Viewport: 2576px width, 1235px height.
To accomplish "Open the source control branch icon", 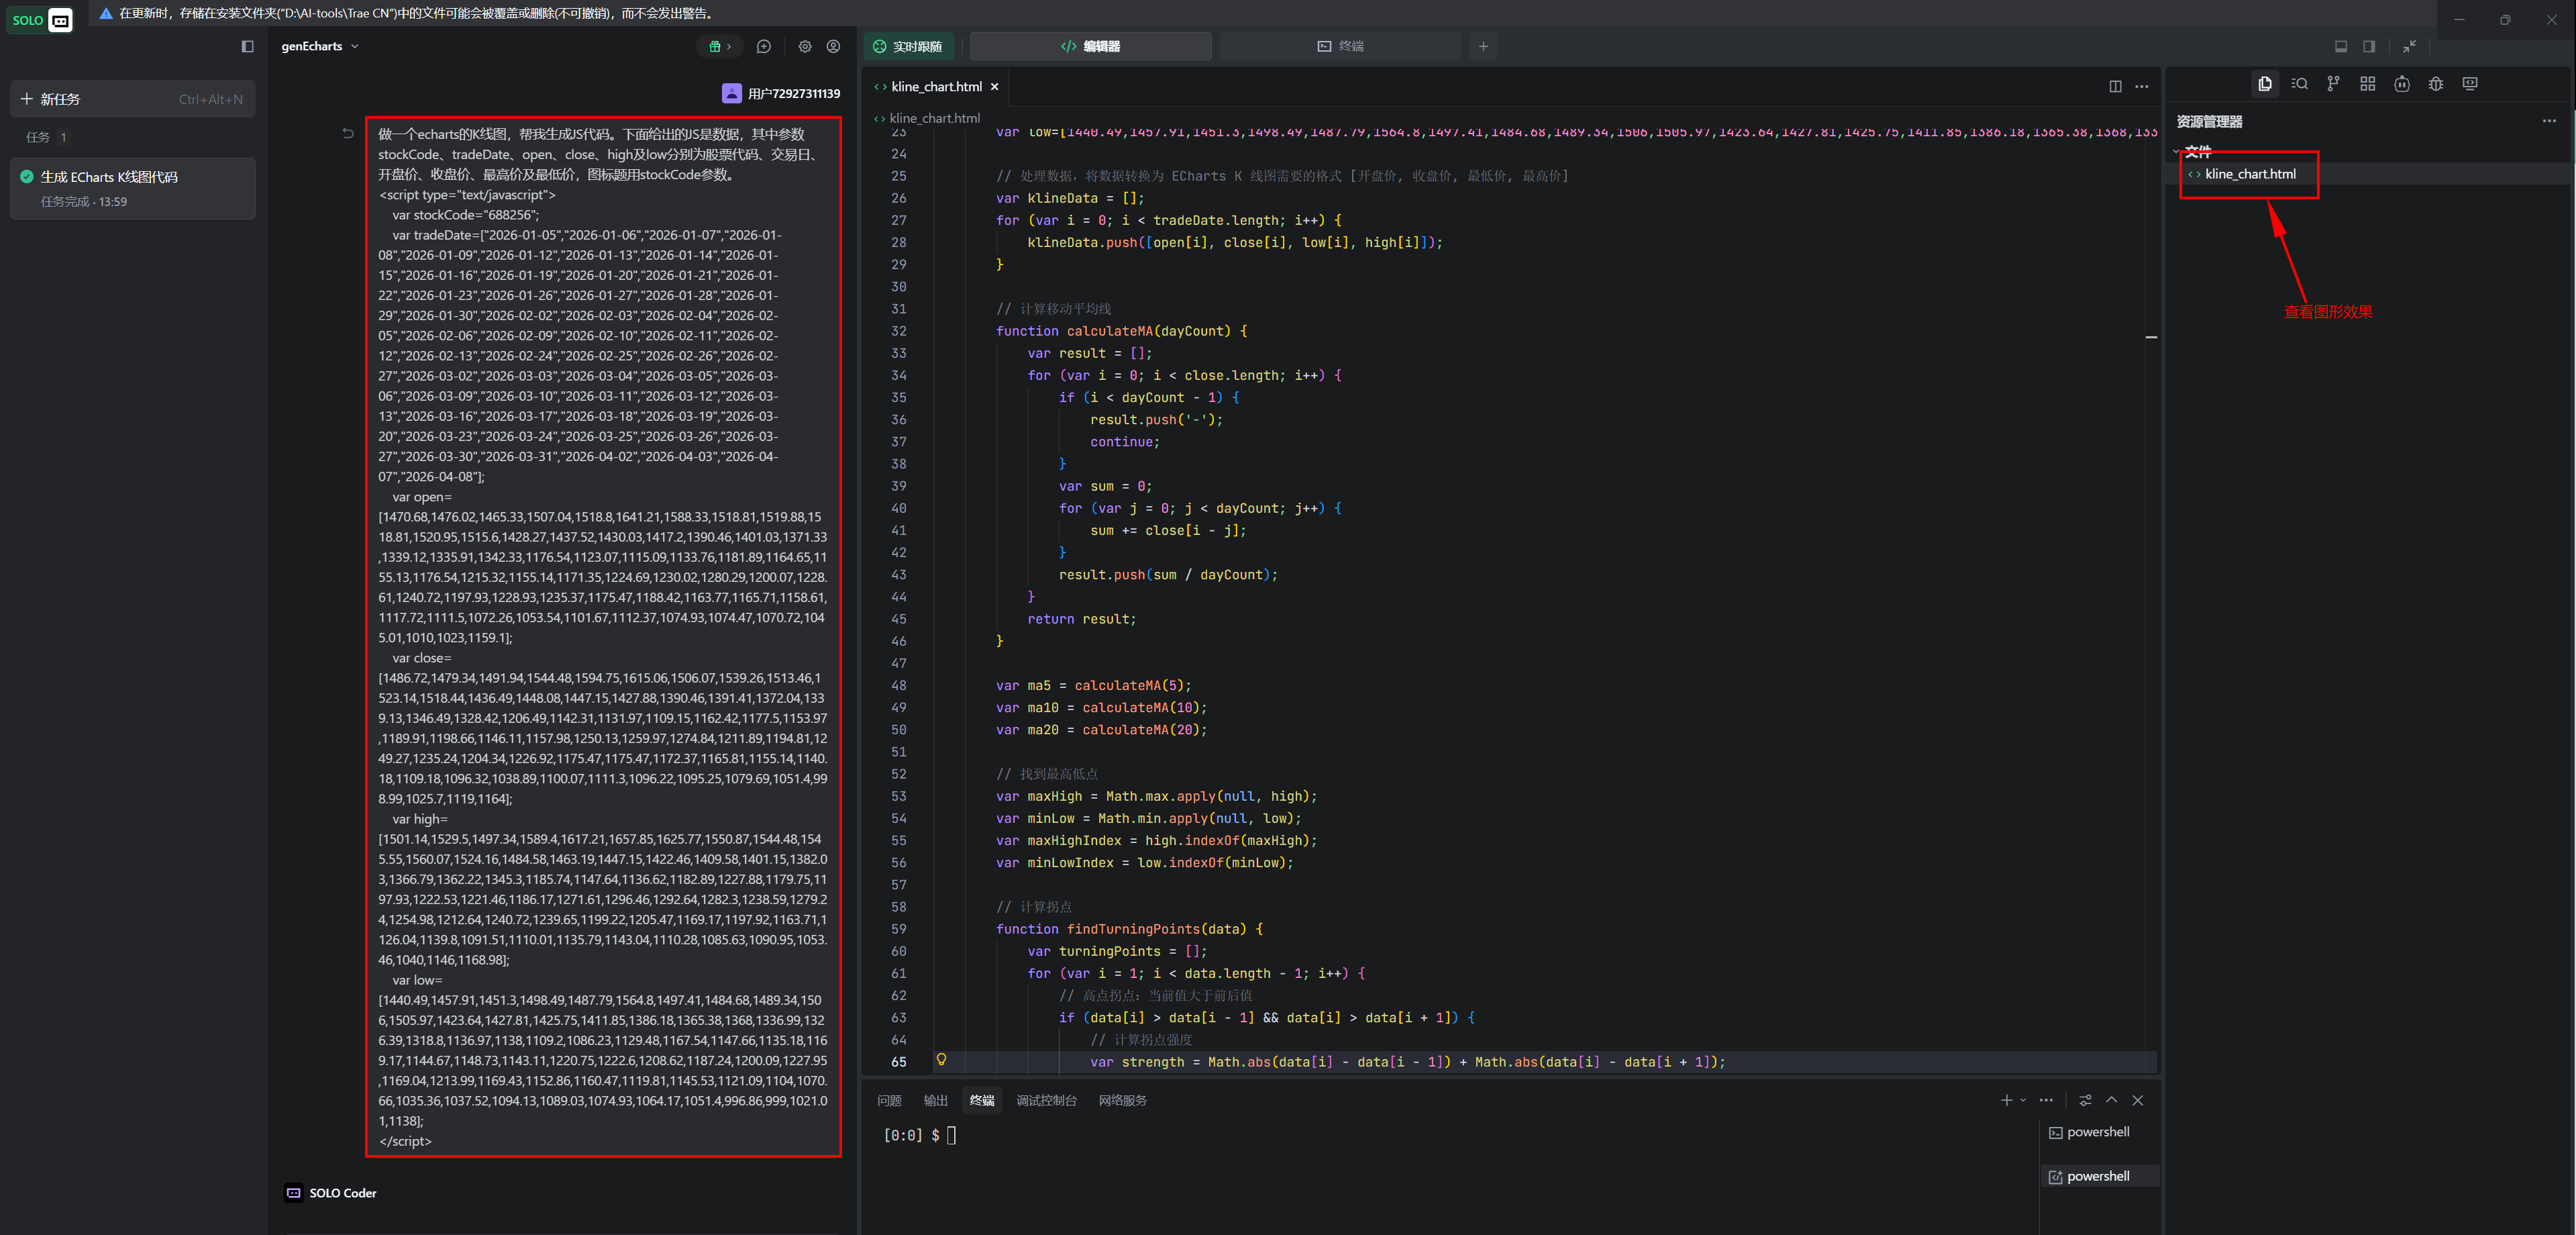I will [x=2333, y=84].
